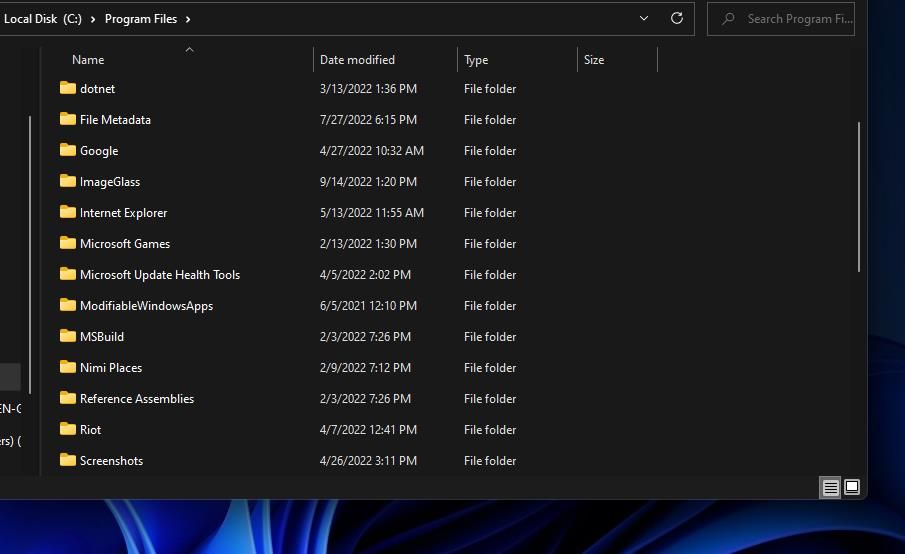This screenshot has width=905, height=554.
Task: Sort by the Size column
Action: (x=594, y=59)
